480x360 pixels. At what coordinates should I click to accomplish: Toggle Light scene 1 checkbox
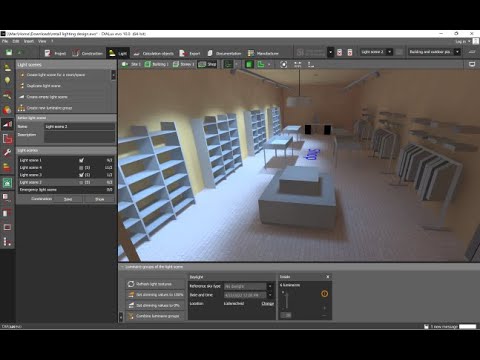click(x=81, y=160)
